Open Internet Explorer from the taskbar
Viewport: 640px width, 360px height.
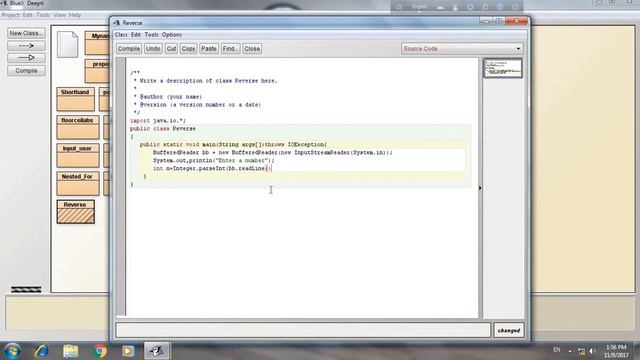(41, 351)
